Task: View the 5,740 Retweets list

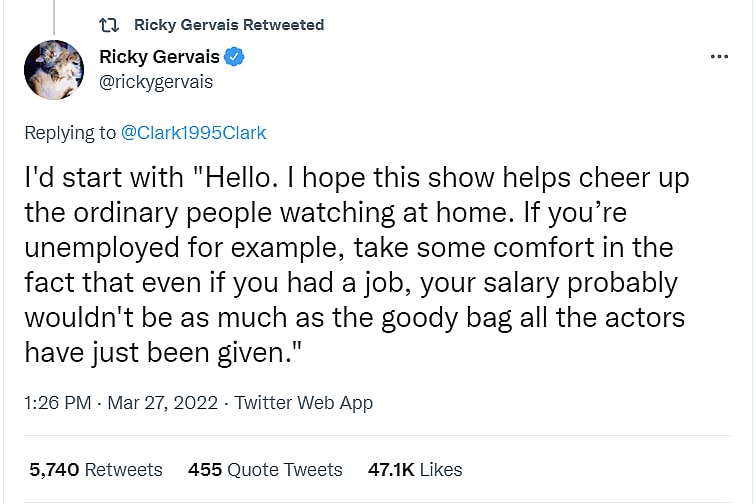Action: point(95,469)
